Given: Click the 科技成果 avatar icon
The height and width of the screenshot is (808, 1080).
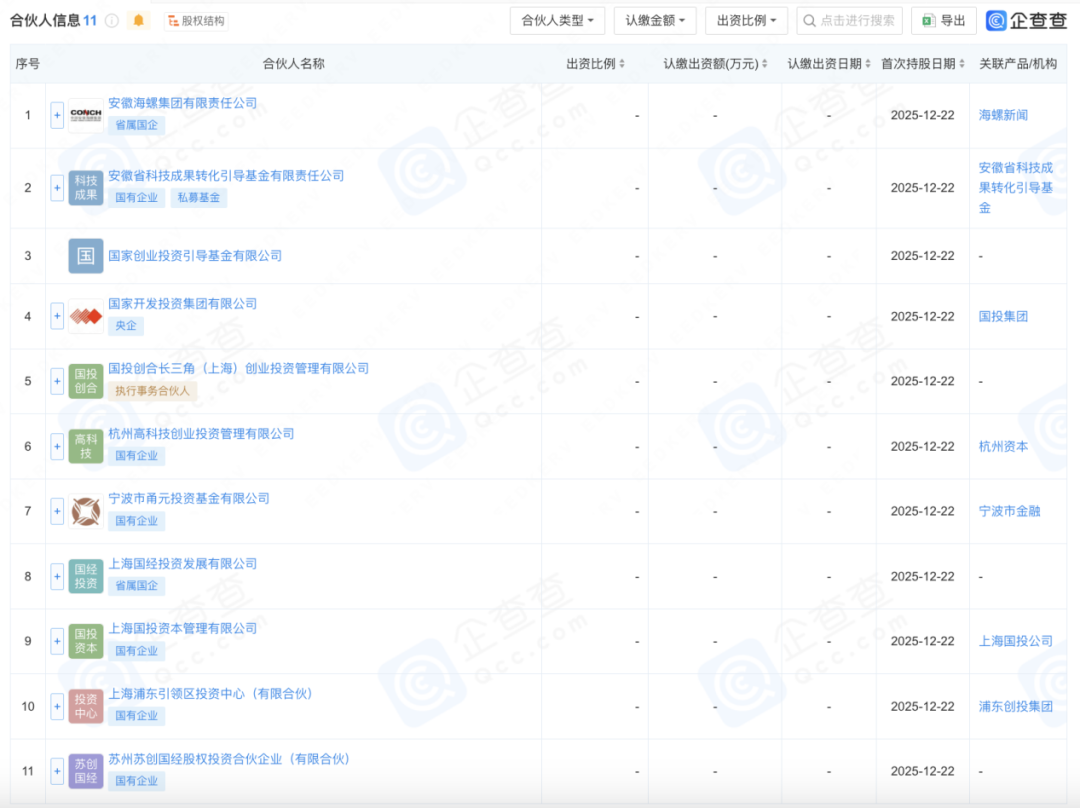Looking at the screenshot, I should (x=85, y=187).
